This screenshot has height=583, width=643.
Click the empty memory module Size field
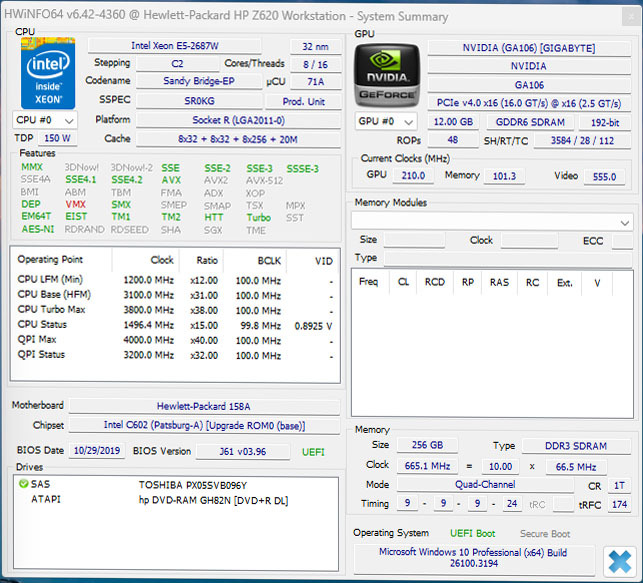pos(414,240)
